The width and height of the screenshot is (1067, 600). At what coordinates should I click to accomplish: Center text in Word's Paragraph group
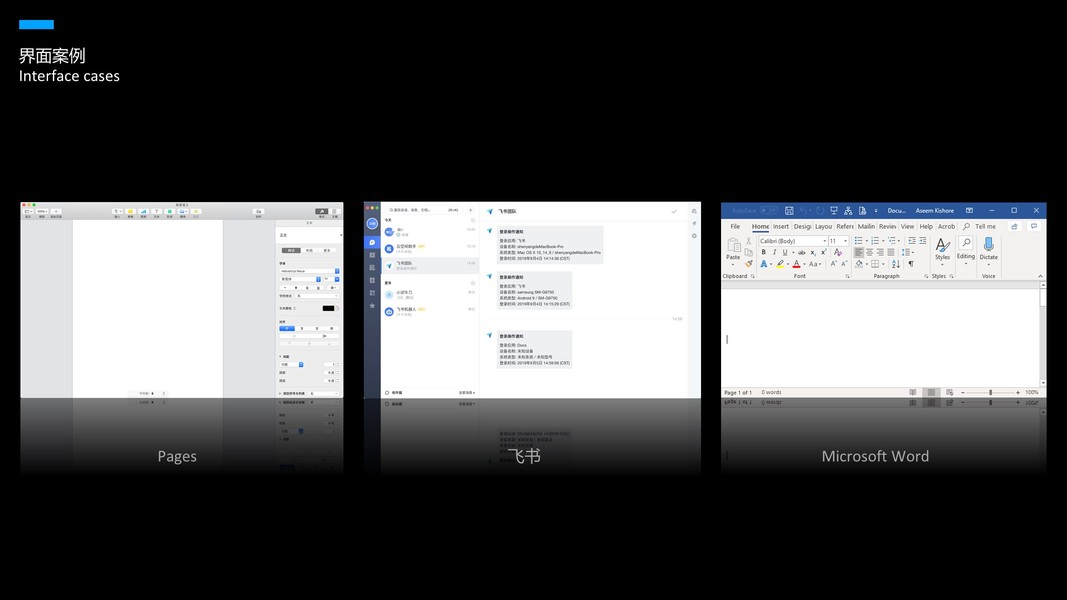[x=870, y=252]
